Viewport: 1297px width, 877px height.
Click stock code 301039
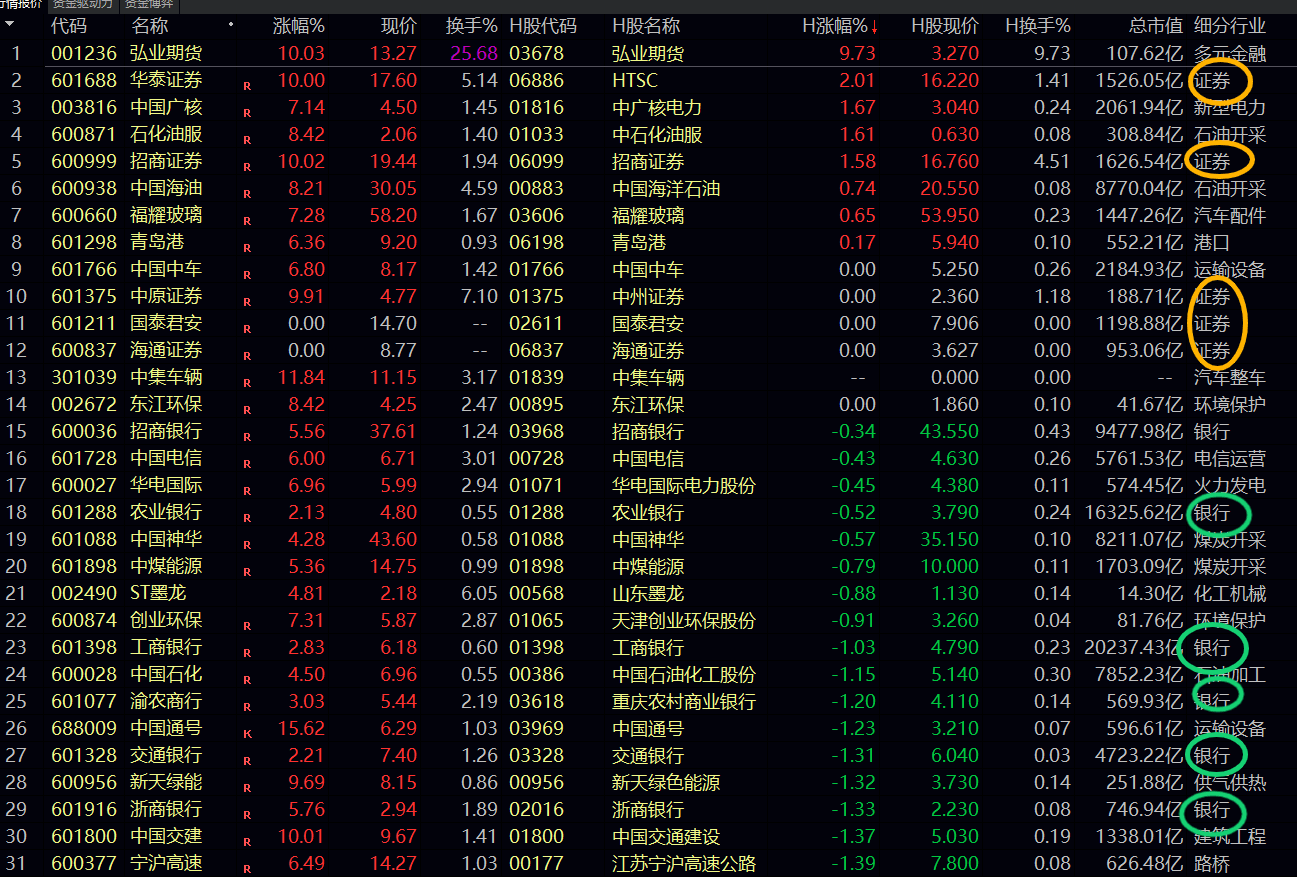tap(84, 377)
